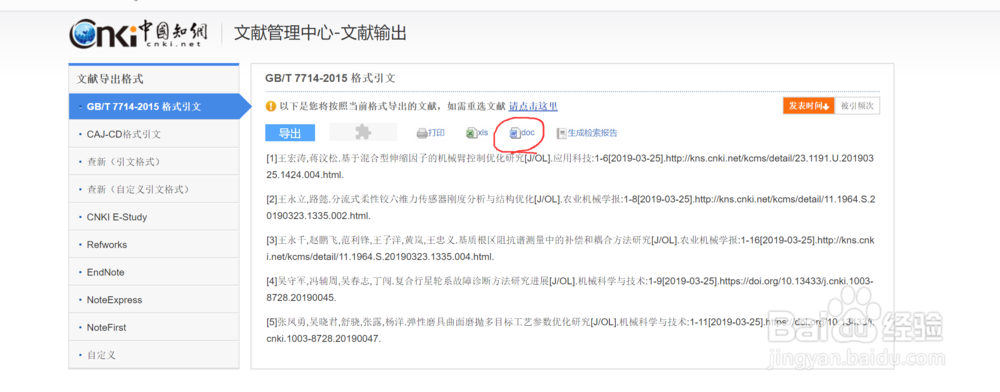1000x392 pixels.
Task: Choose CNKI E-Study export format
Action: pos(154,217)
